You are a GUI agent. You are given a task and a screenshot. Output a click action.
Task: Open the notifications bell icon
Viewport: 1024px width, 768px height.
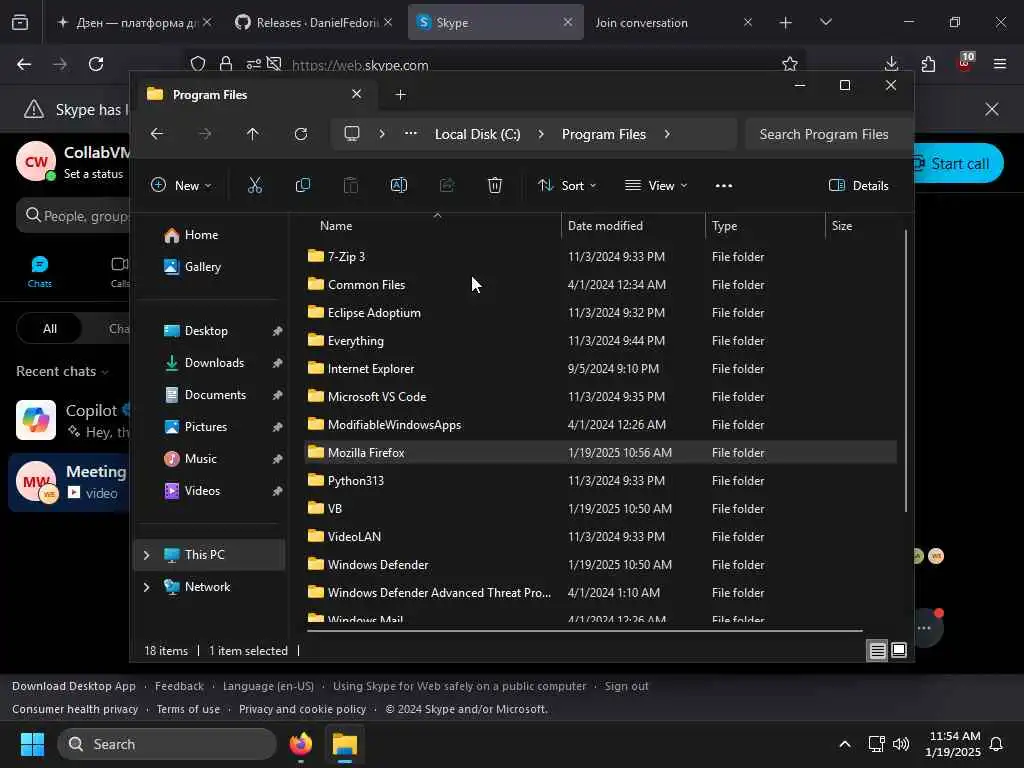click(997, 744)
